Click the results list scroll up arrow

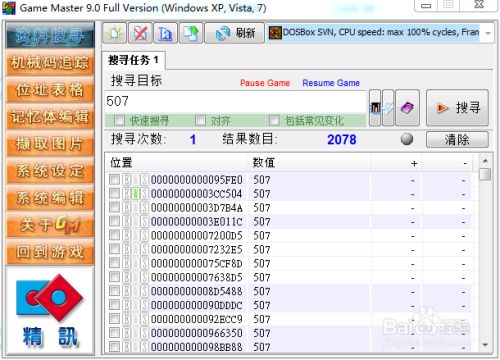485,161
